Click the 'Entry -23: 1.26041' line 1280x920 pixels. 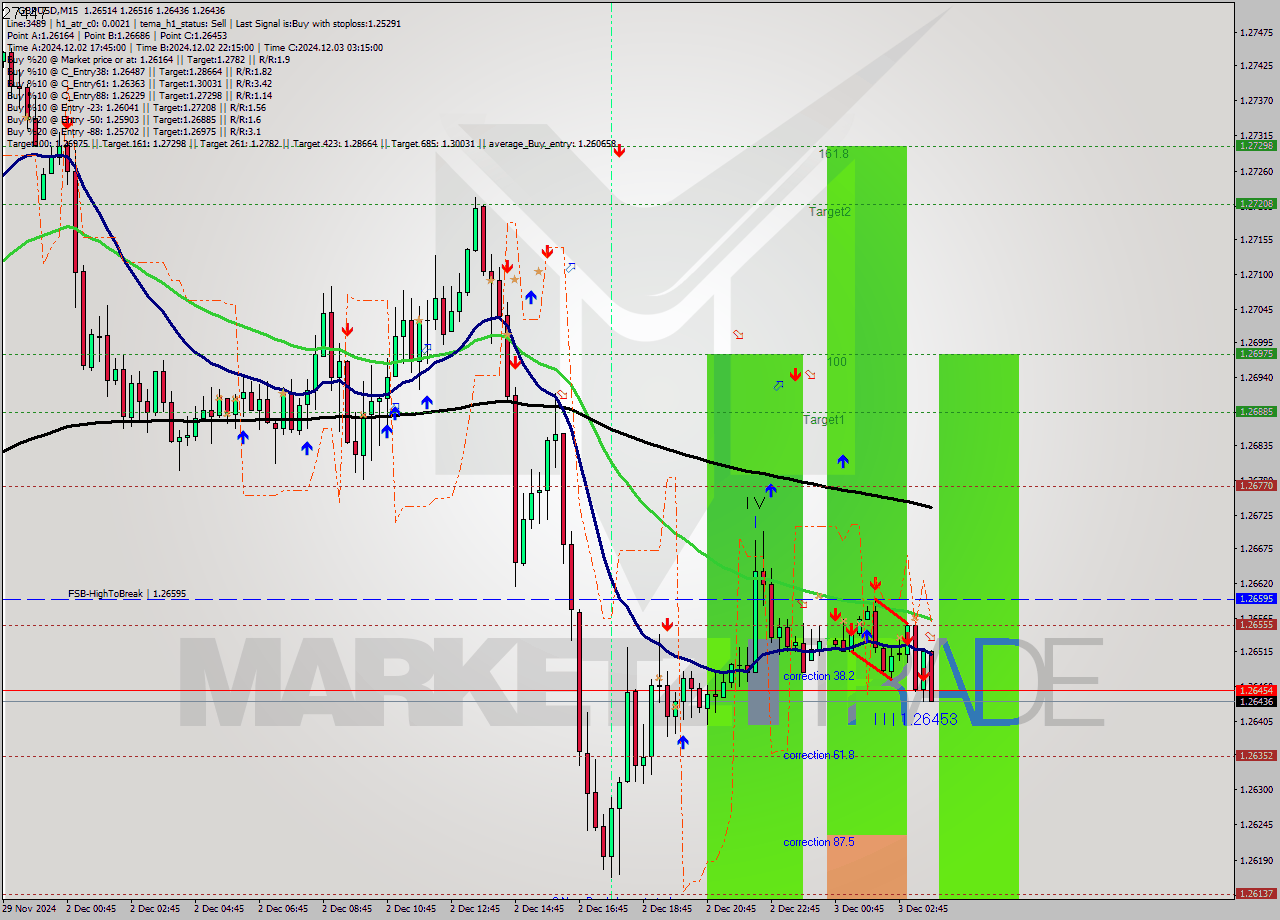tap(136, 107)
